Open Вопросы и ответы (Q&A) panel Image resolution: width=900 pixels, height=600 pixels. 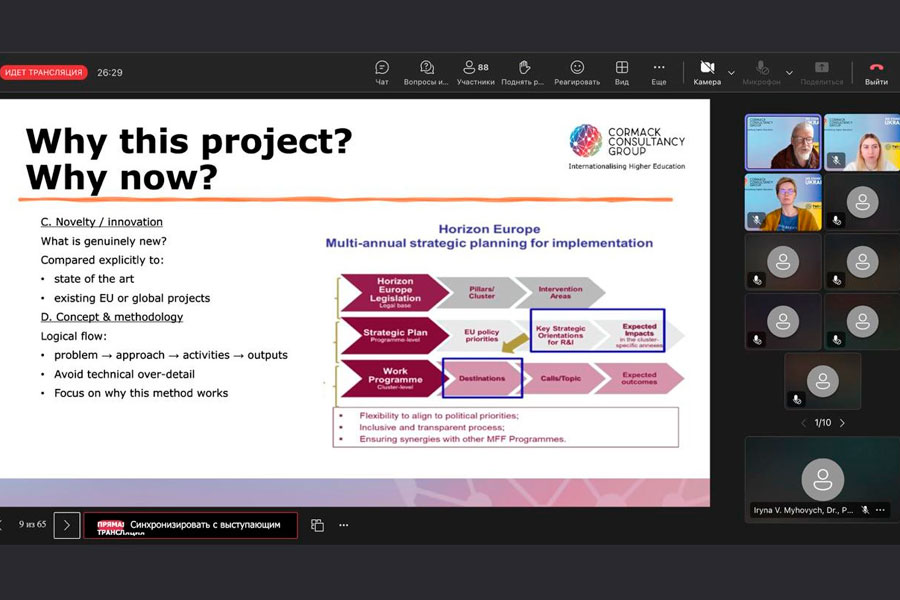pyautogui.click(x=427, y=72)
